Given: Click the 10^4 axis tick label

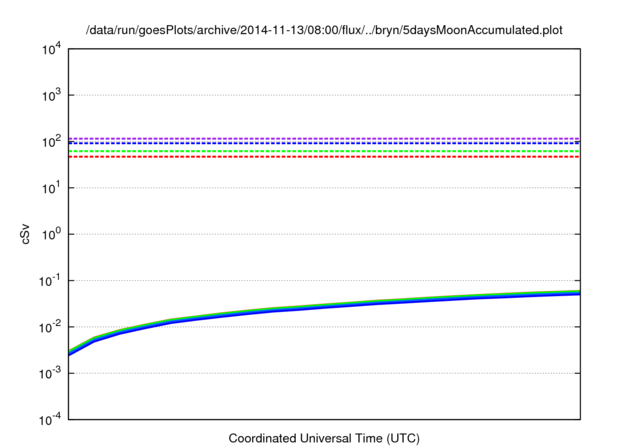Looking at the screenshot, I should pos(51,49).
